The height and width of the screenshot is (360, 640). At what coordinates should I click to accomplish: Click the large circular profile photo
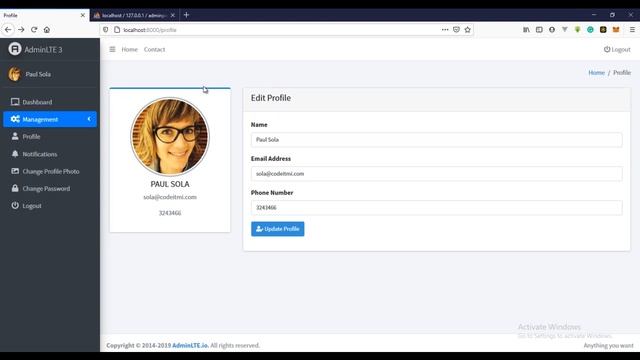point(170,136)
